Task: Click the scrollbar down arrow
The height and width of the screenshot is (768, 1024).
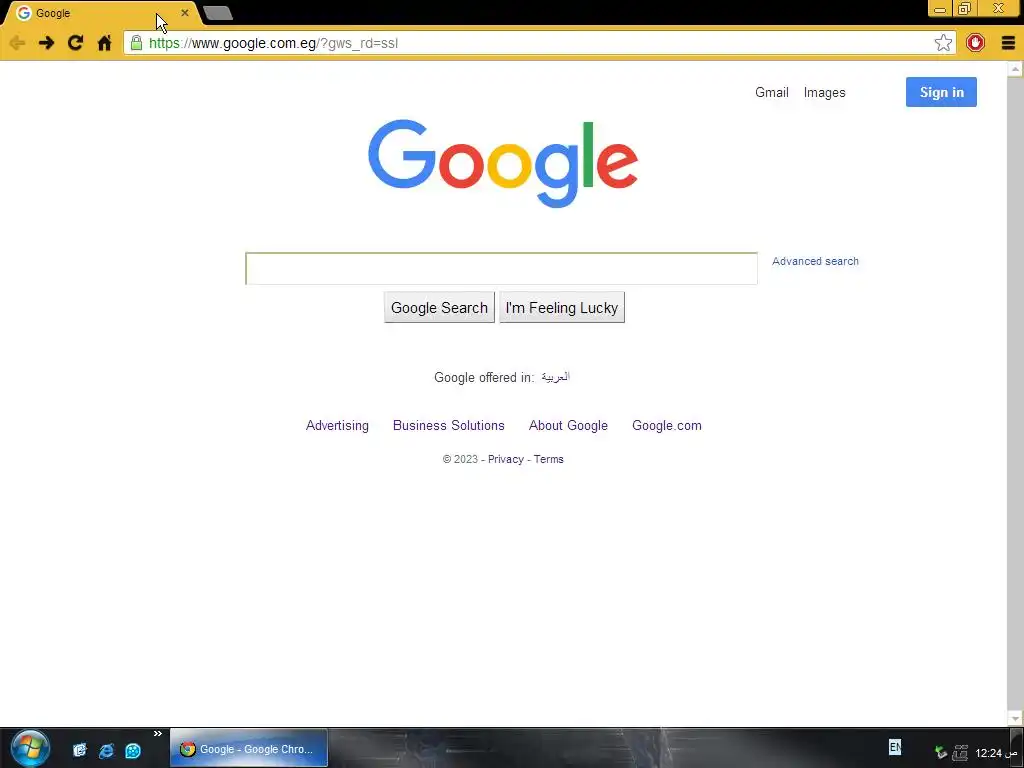Action: click(1015, 718)
